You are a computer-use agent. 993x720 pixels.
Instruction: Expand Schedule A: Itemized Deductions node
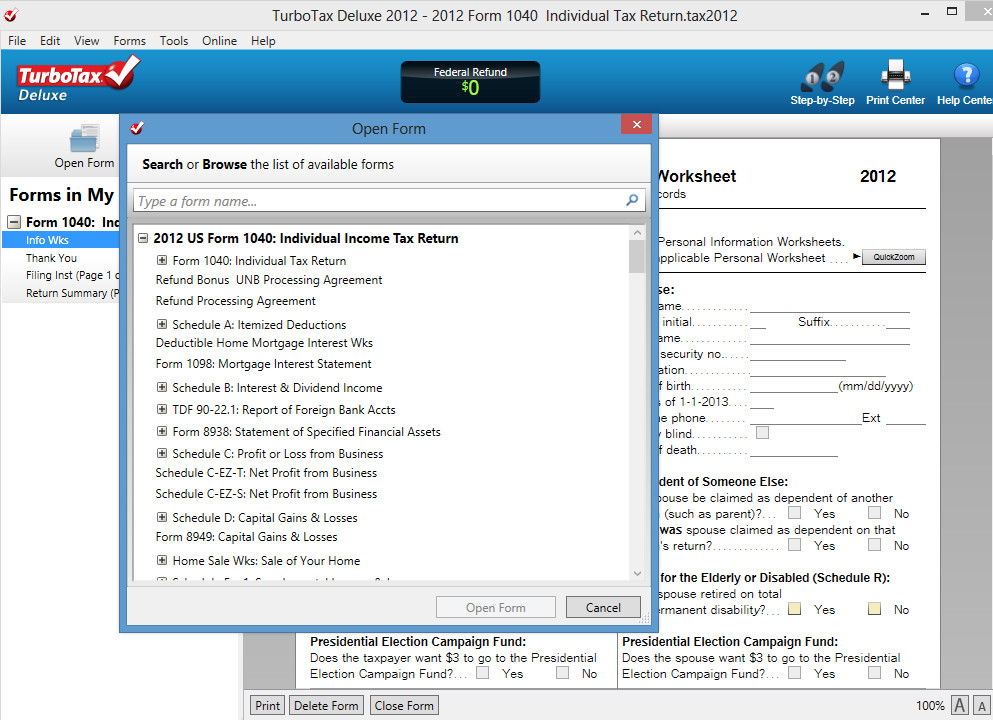162,324
